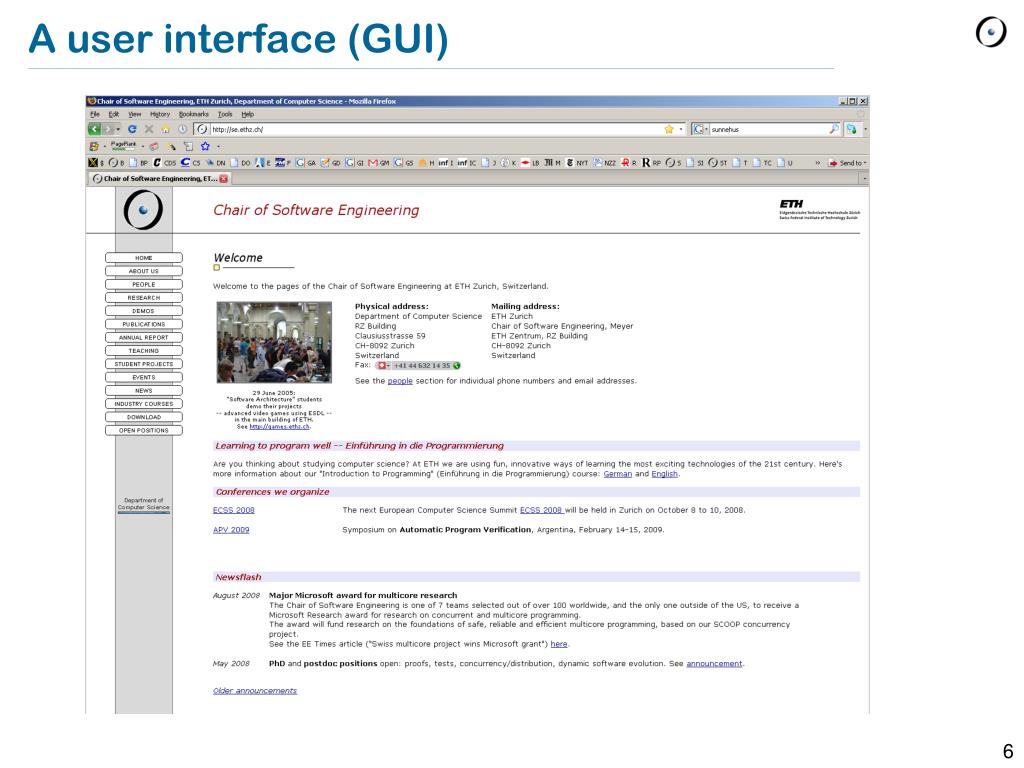Screen dimensions: 1024x768
Task: Click the TEACHING navigation button
Action: tap(144, 351)
